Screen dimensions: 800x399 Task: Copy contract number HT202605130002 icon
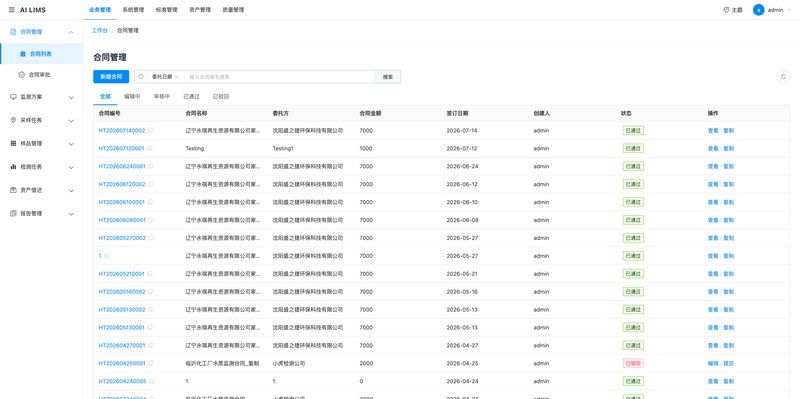point(151,310)
